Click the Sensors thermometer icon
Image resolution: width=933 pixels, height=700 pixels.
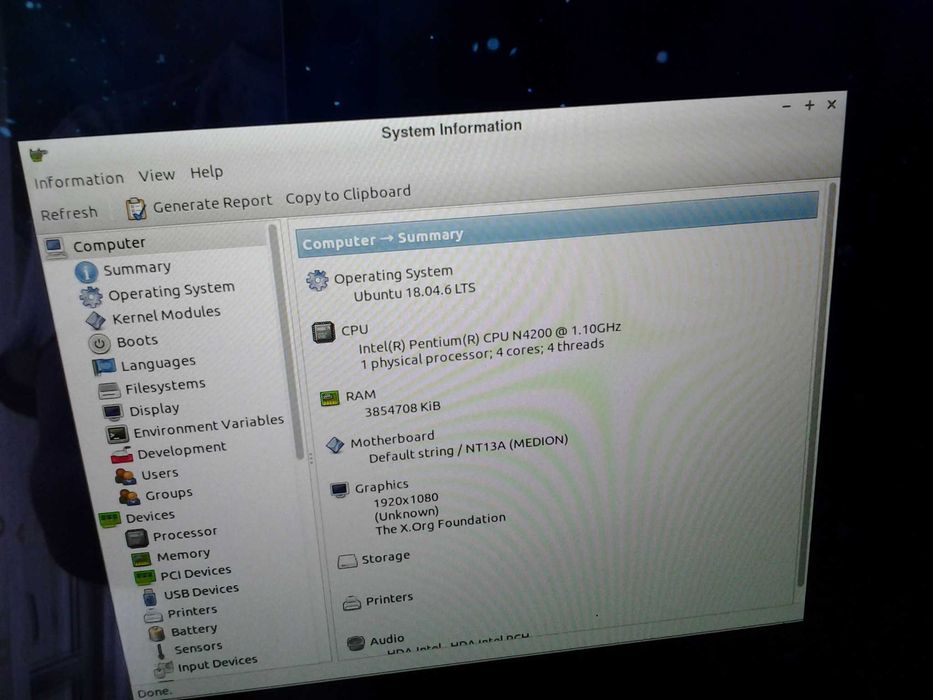pos(161,651)
